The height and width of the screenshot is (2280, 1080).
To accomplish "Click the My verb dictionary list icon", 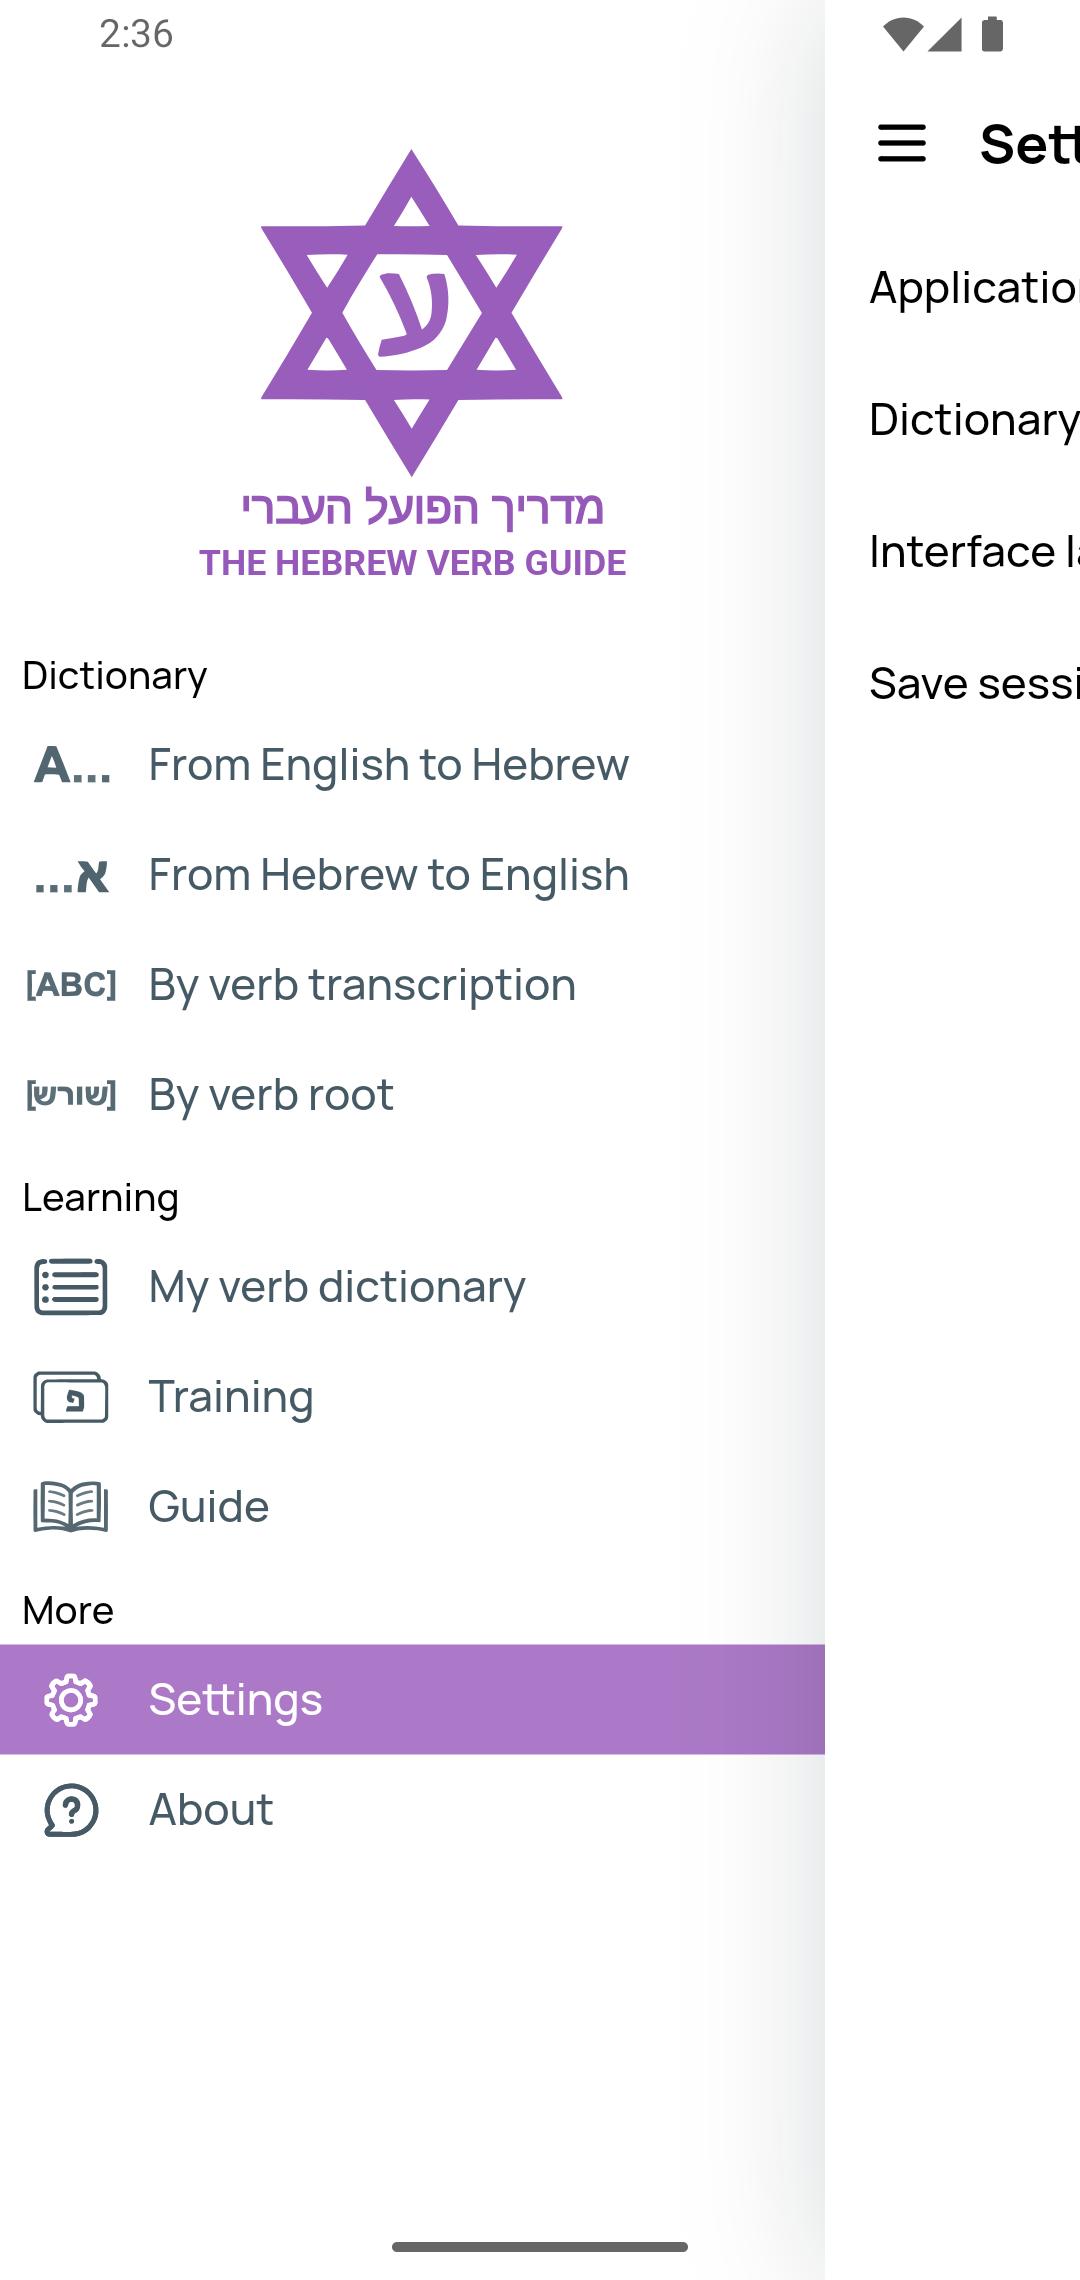I will (72, 1287).
